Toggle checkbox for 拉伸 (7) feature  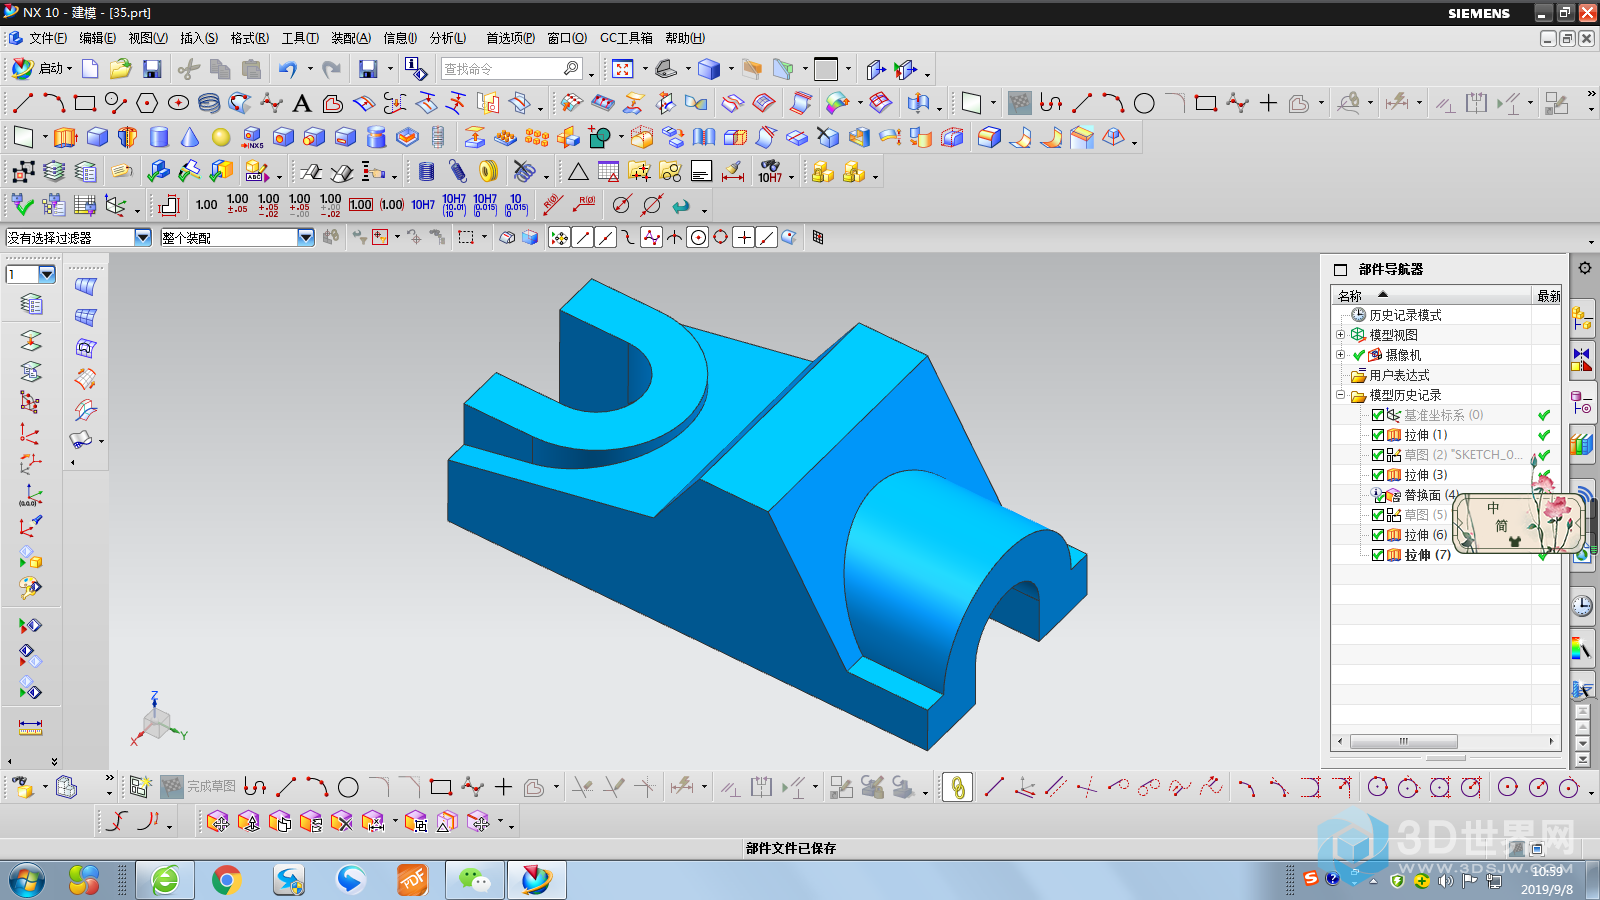[x=1378, y=555]
